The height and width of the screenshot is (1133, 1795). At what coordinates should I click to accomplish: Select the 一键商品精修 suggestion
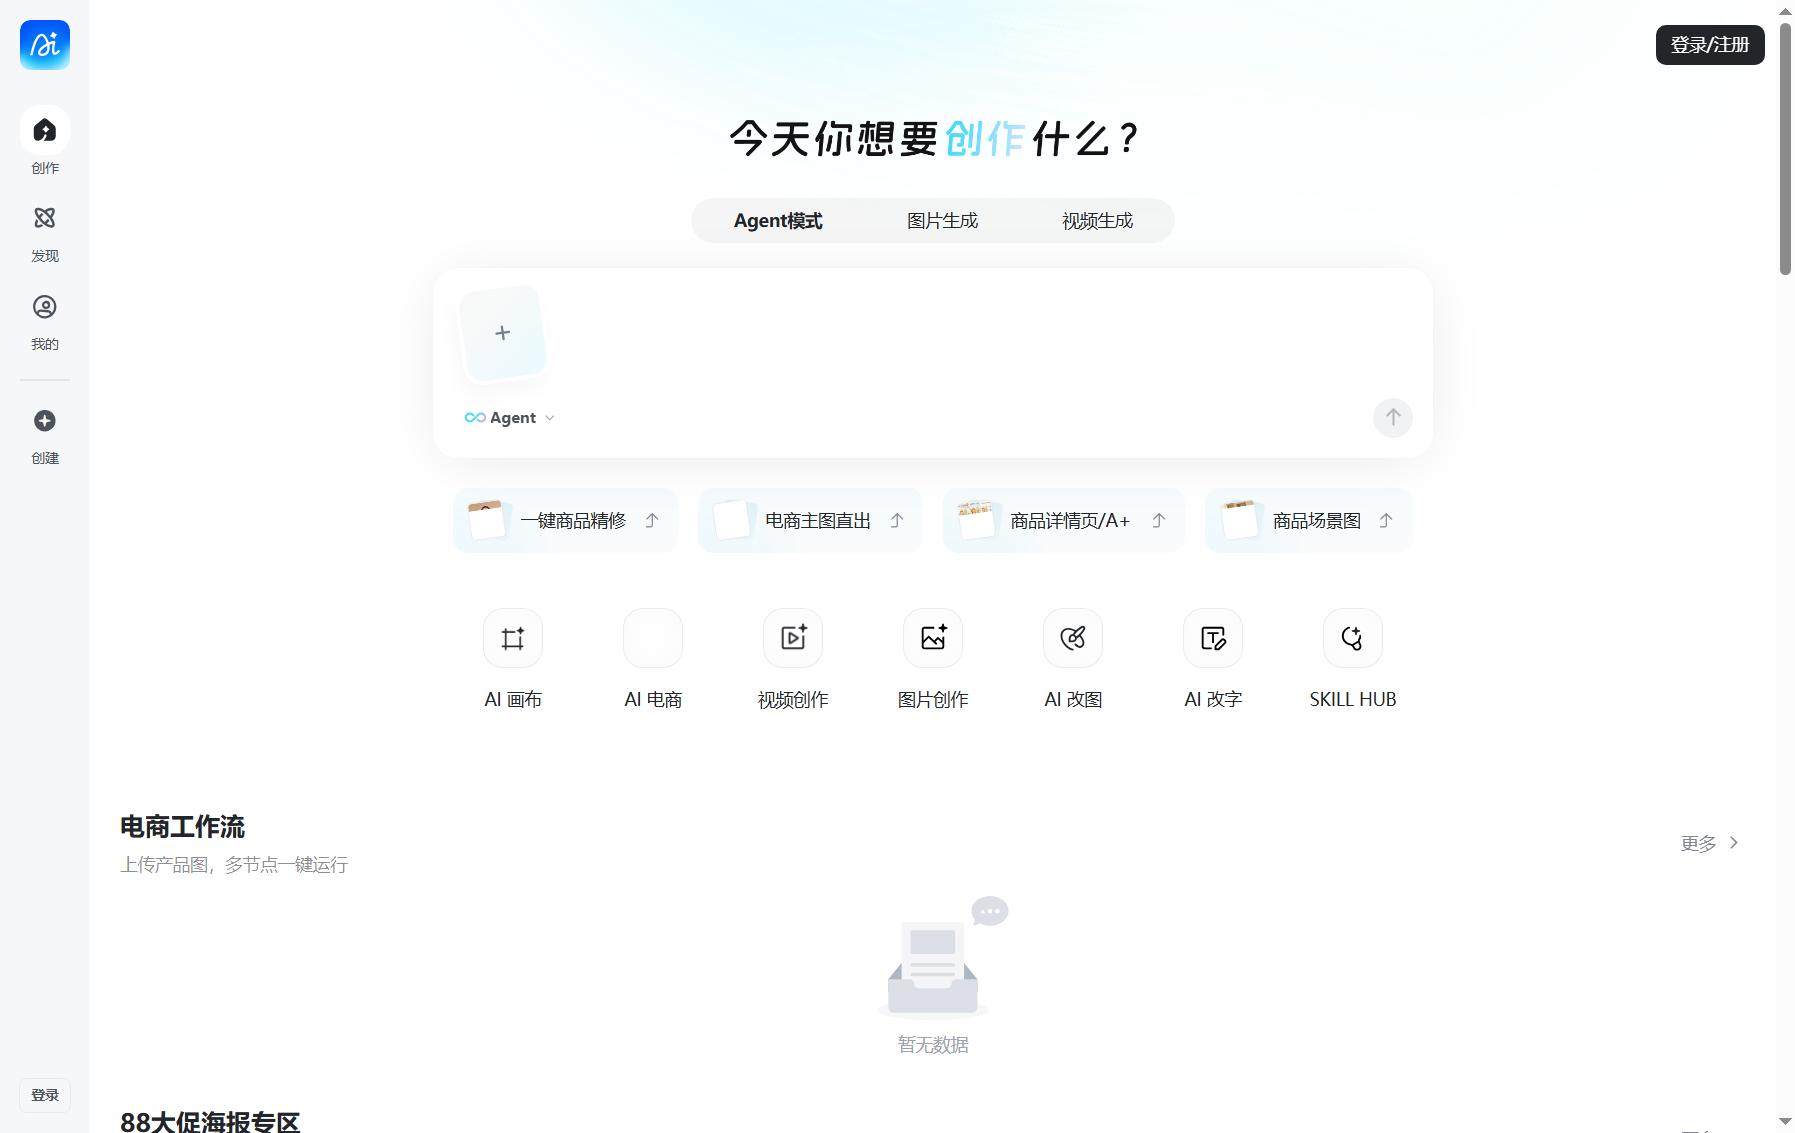[x=565, y=520]
